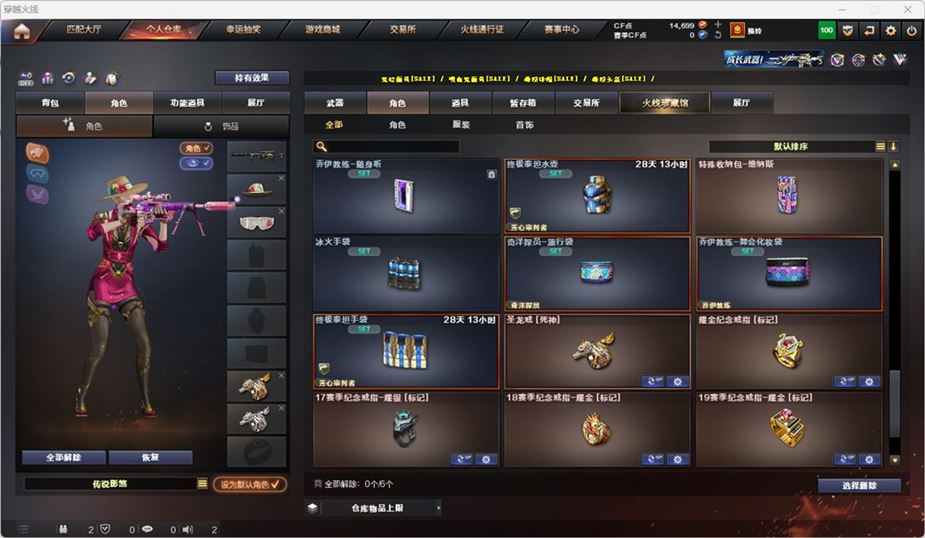Click the gear icon on 圣龙戒 ring item
This screenshot has width=925, height=538.
(678, 382)
